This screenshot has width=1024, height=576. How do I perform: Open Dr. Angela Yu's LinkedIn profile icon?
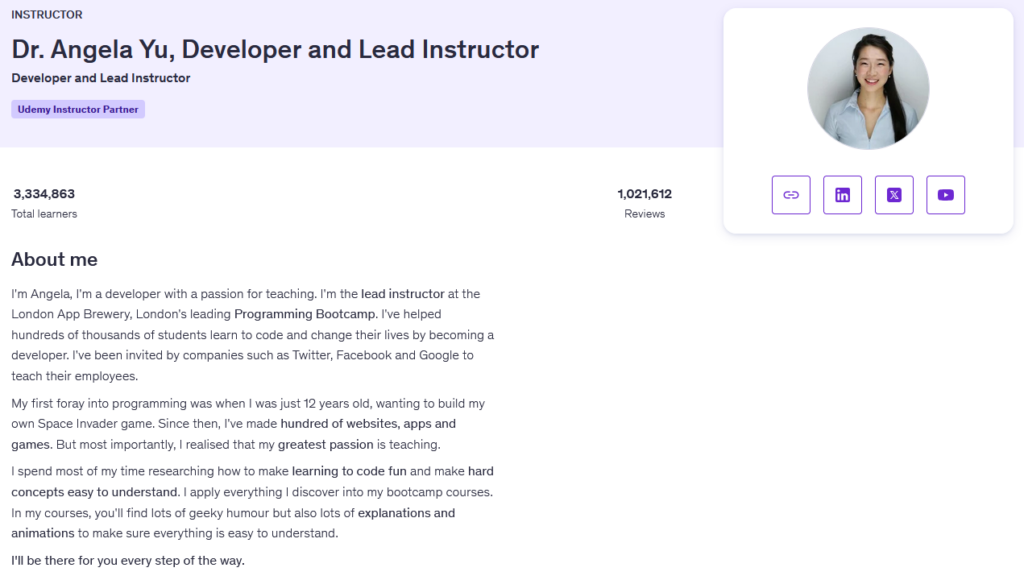[842, 195]
